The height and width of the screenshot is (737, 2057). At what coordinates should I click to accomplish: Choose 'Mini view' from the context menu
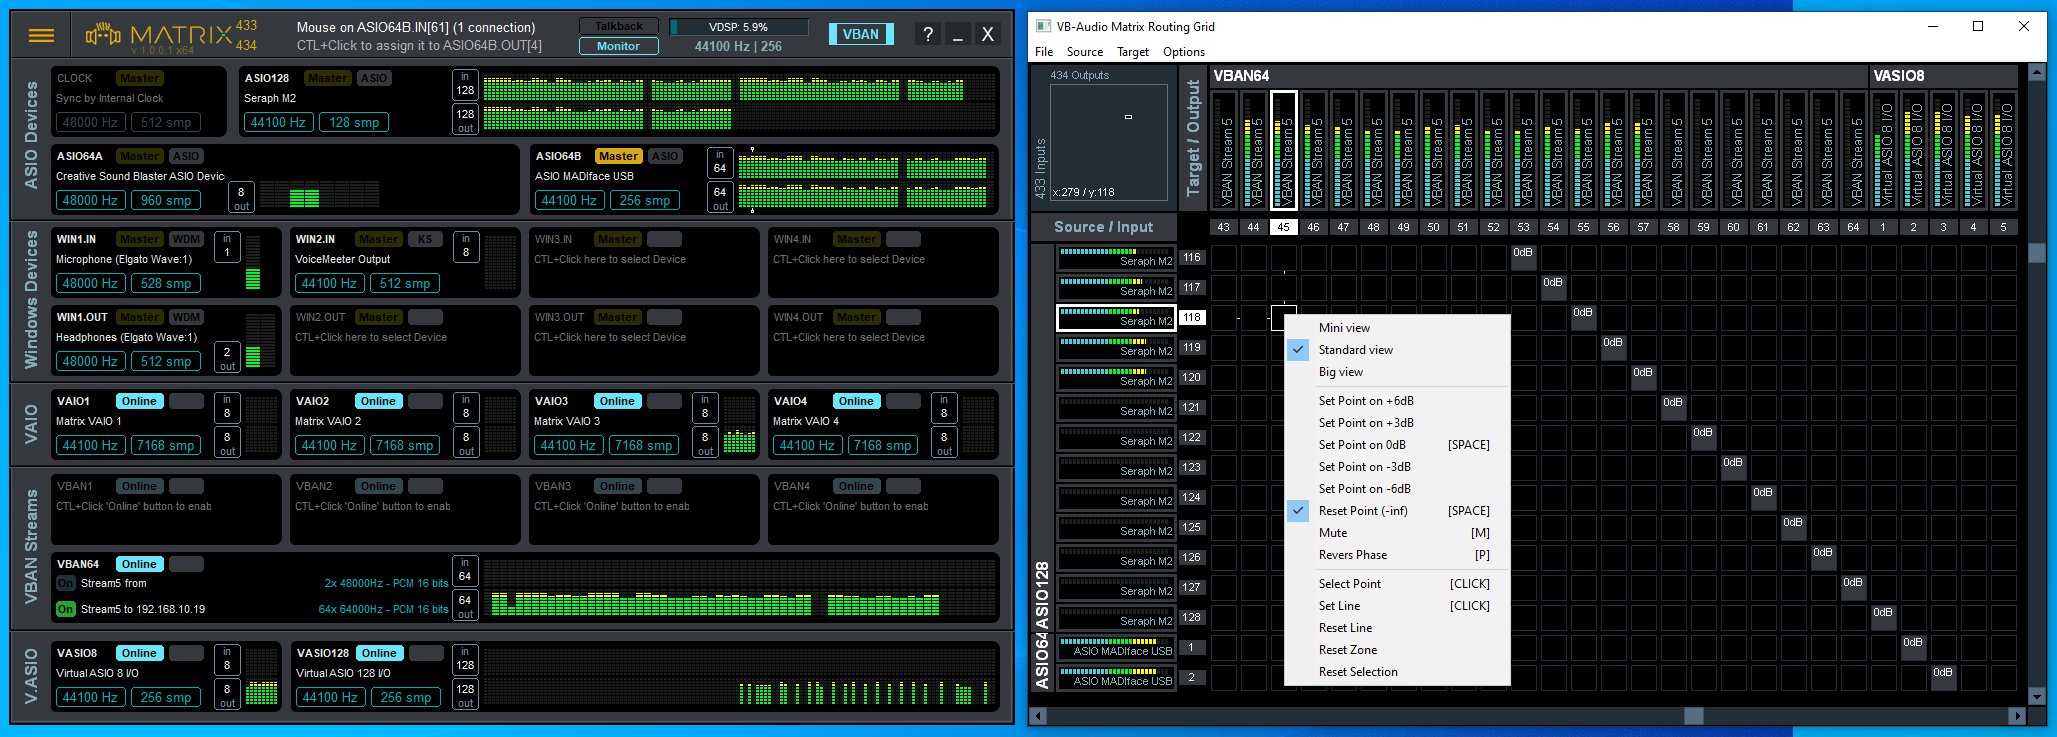pyautogui.click(x=1397, y=328)
